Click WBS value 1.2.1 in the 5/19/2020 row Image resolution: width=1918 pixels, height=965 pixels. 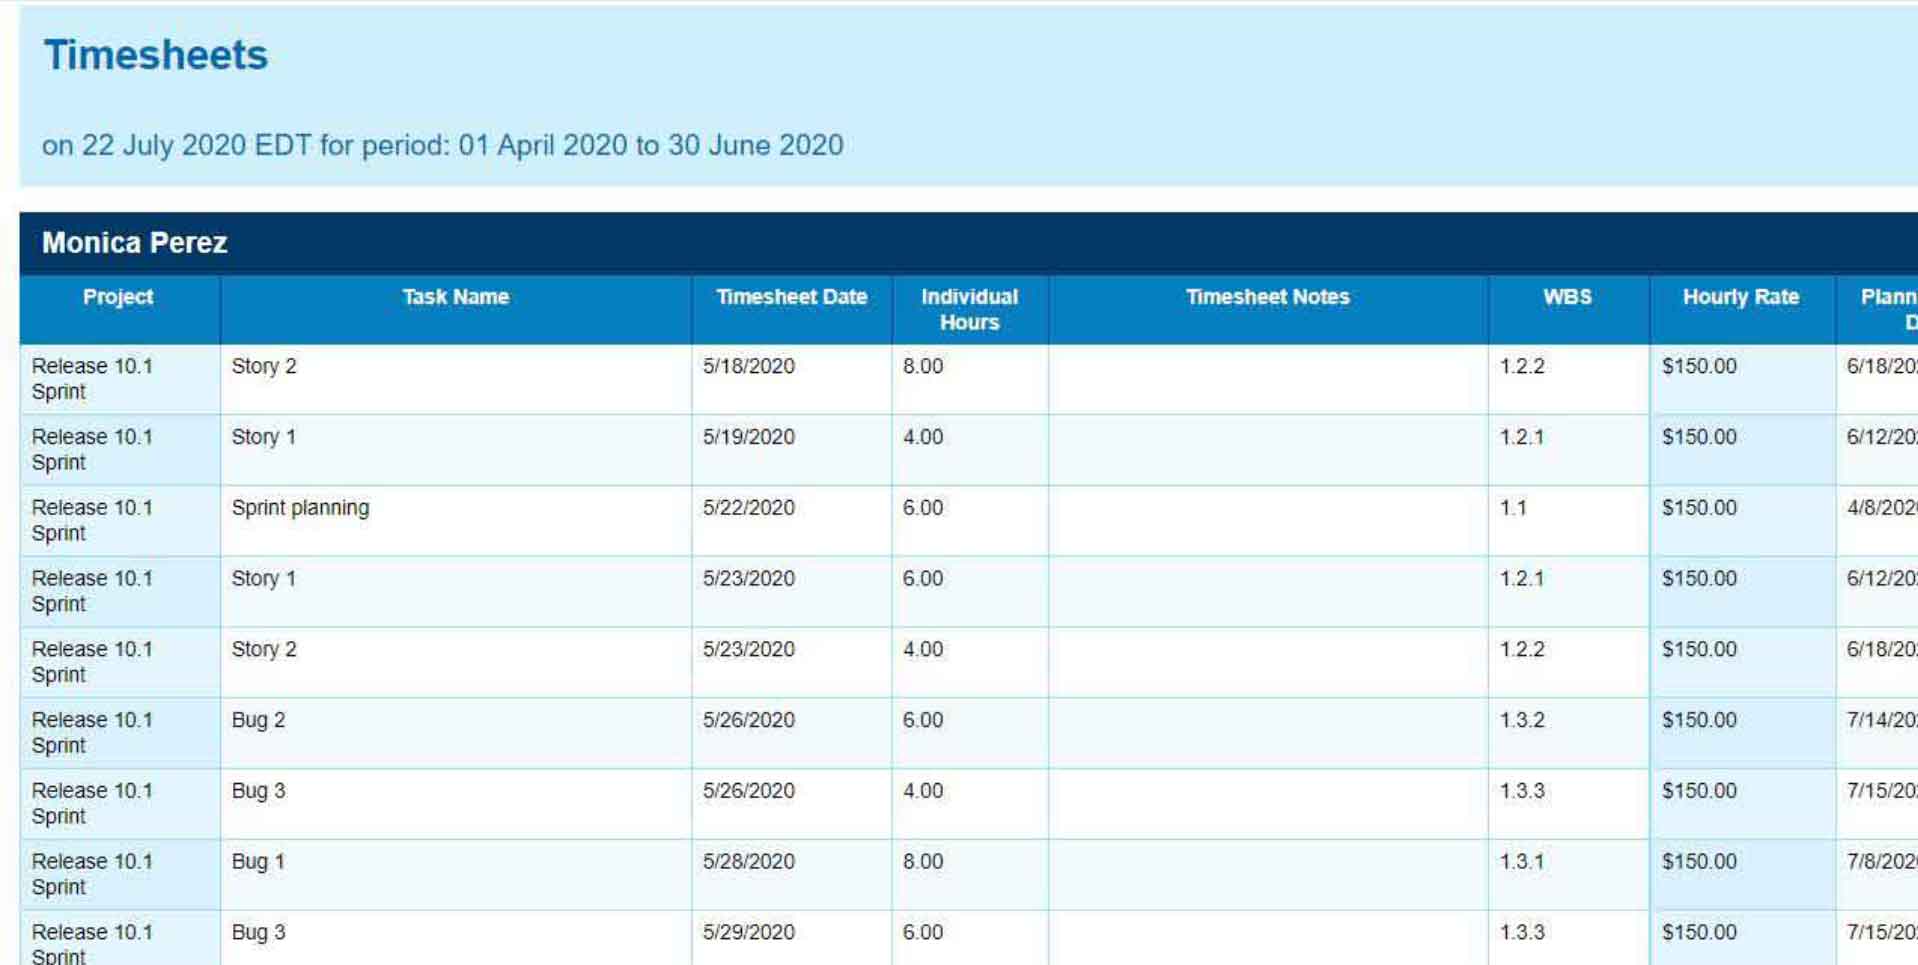pos(1522,437)
